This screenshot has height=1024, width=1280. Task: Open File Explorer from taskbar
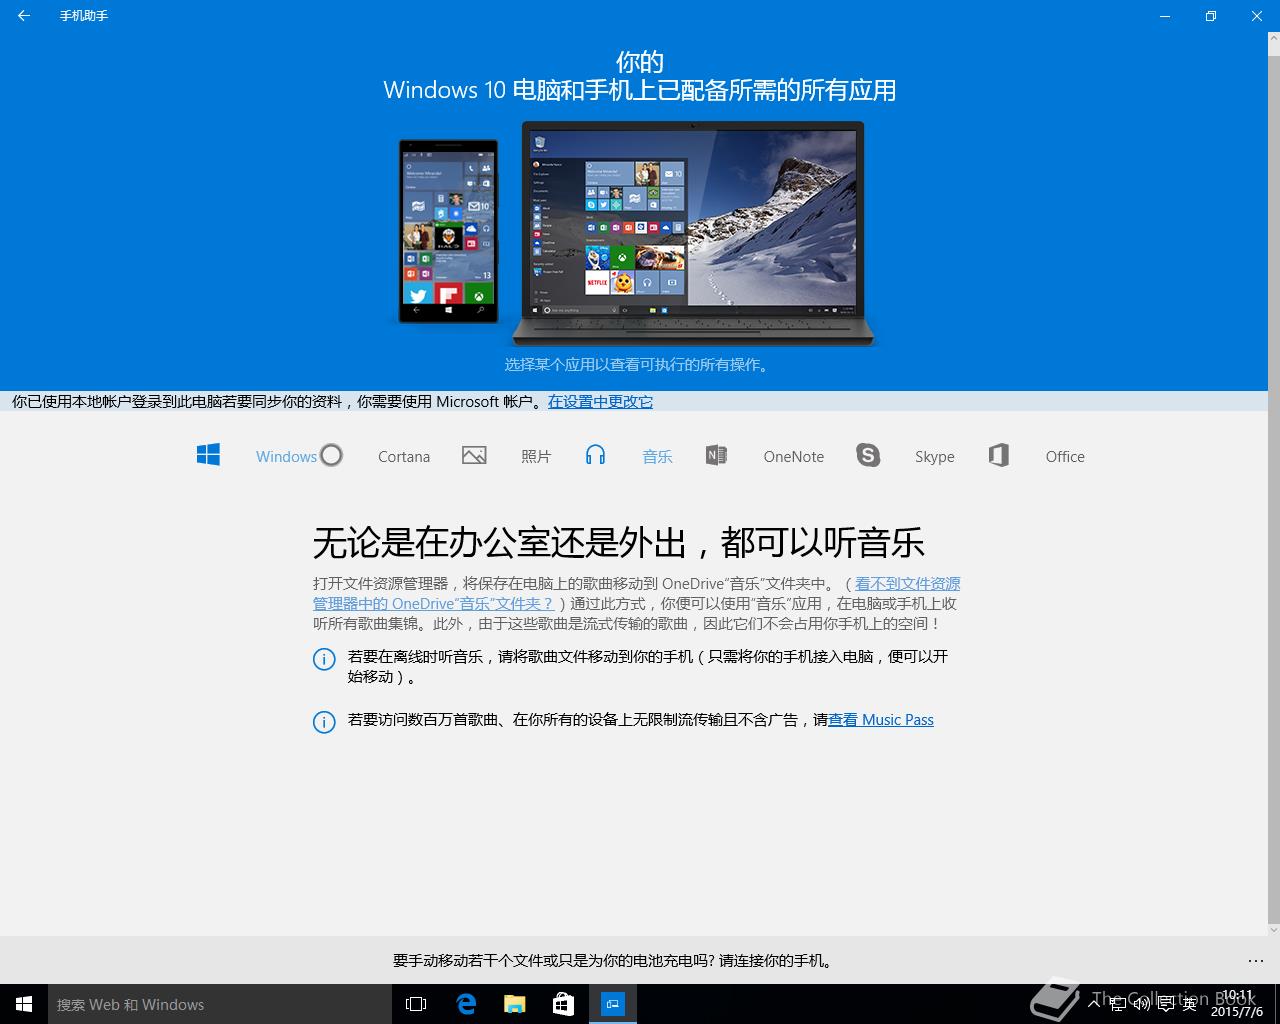514,1004
